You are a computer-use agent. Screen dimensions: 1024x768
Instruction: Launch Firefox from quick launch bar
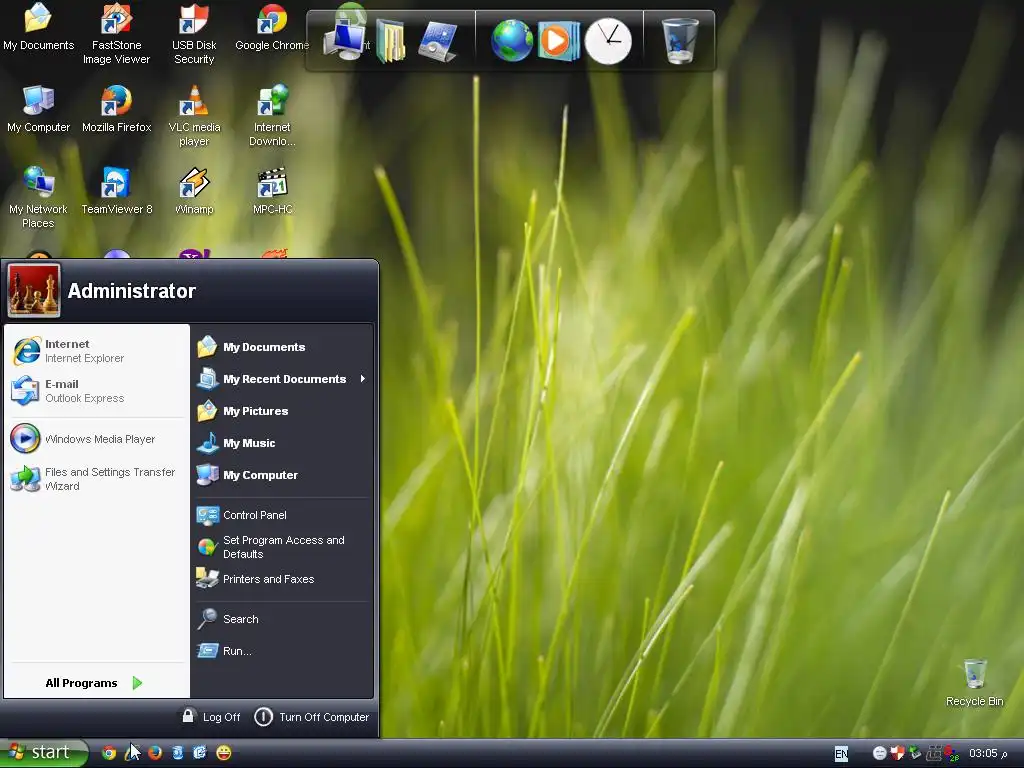[x=155, y=753]
